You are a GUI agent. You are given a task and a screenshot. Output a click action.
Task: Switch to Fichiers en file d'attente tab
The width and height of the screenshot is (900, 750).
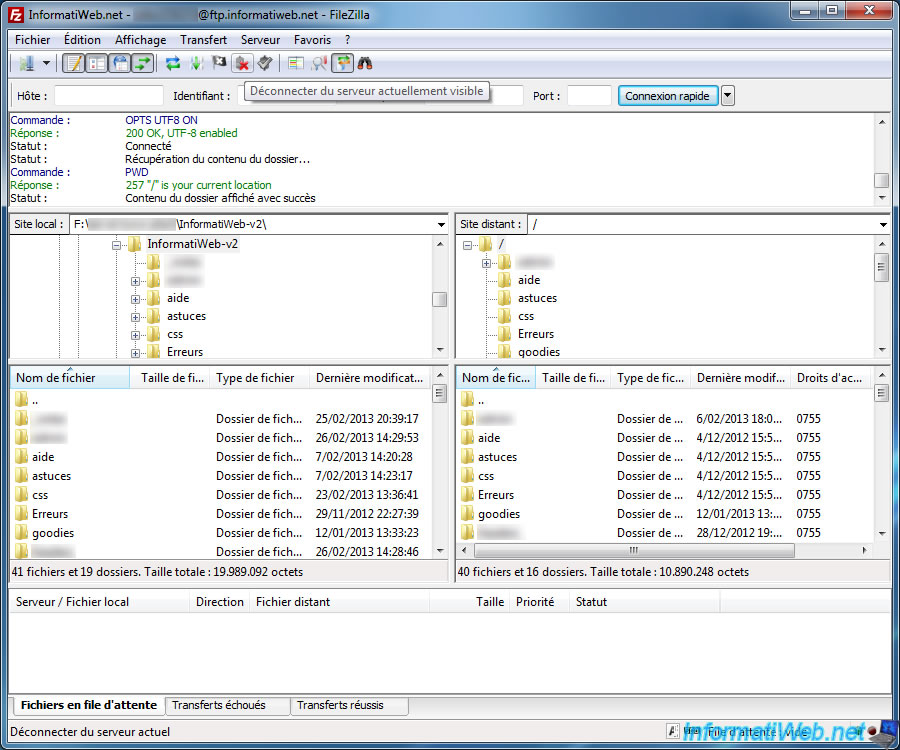pos(88,705)
